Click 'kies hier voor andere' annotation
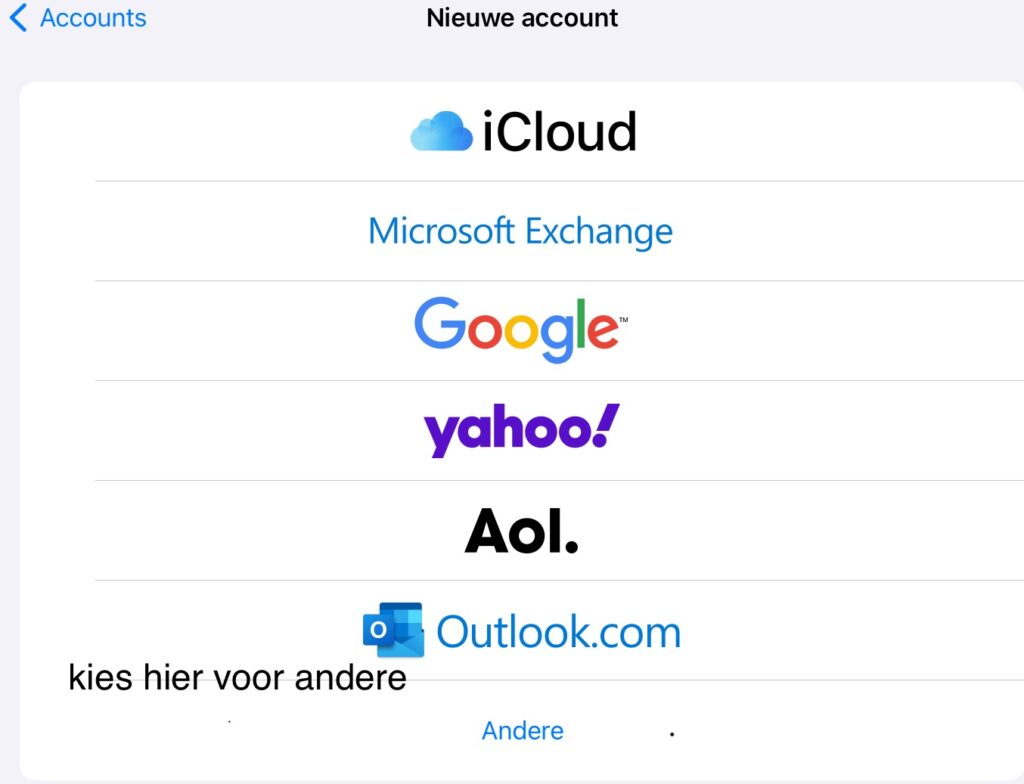 pos(237,678)
